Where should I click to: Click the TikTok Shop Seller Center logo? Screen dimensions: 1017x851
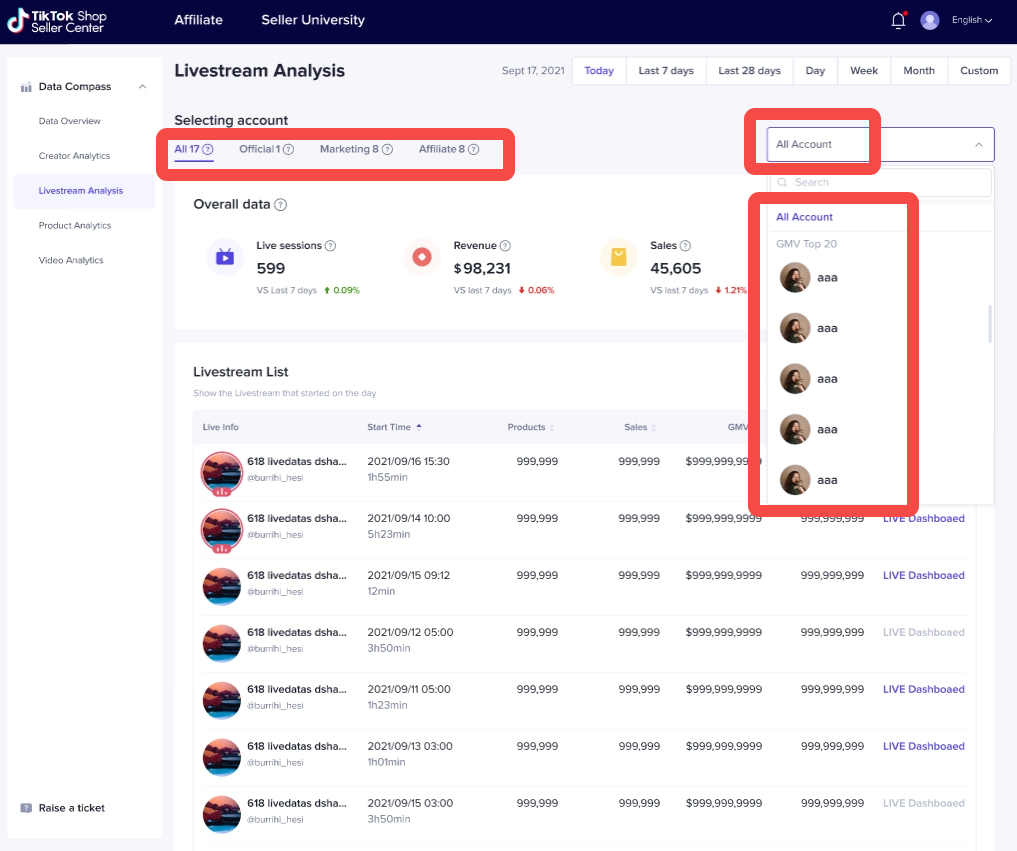(57, 21)
